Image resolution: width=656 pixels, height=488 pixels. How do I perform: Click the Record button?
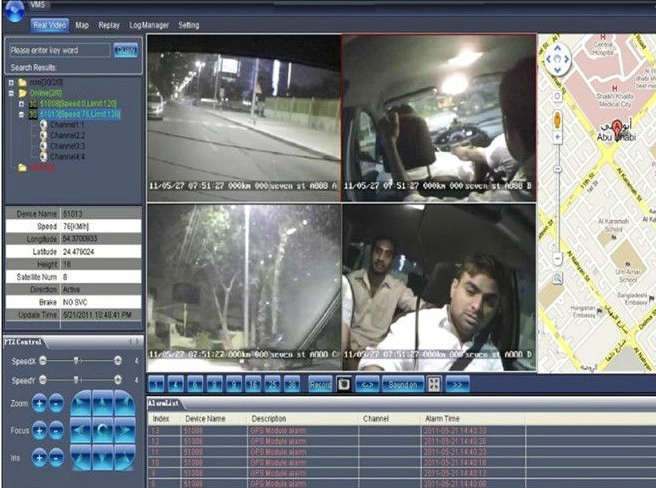[x=320, y=384]
